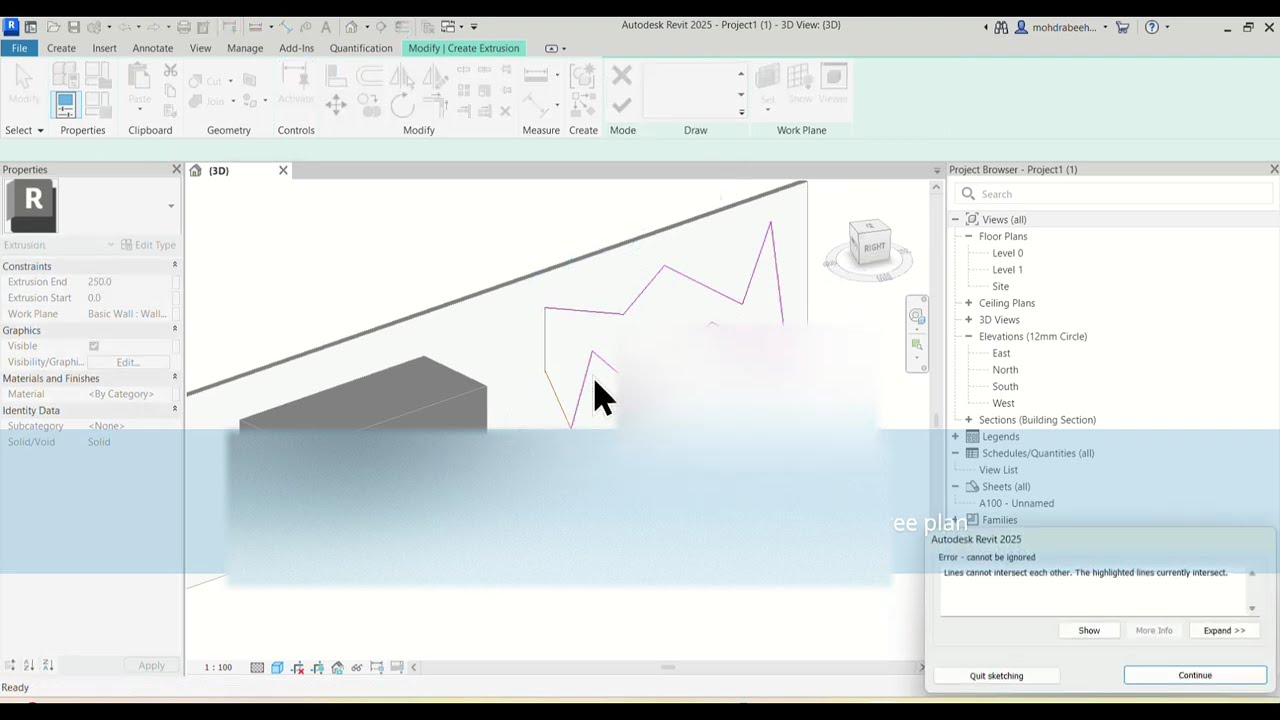The image size is (1280, 720).
Task: Open the Insert ribbon tab
Action: 104,48
